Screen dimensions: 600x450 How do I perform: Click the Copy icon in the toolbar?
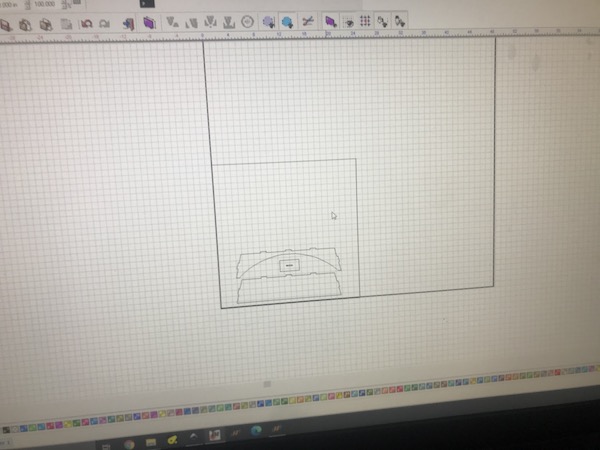pyautogui.click(x=25, y=25)
